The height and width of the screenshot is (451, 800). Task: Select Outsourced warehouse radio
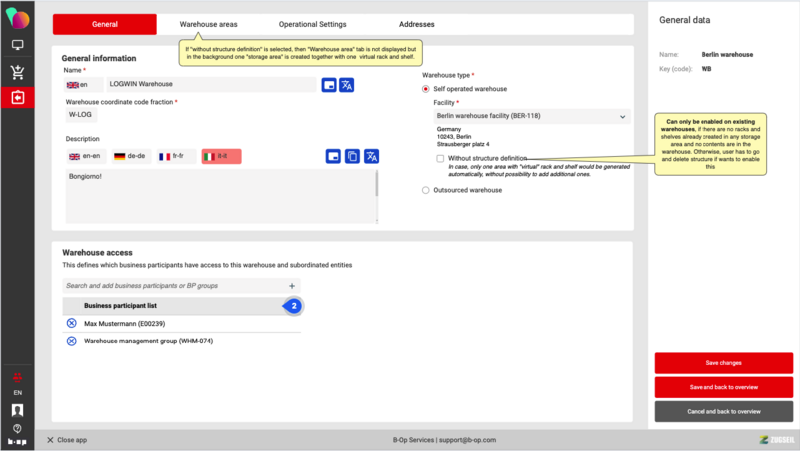426,190
